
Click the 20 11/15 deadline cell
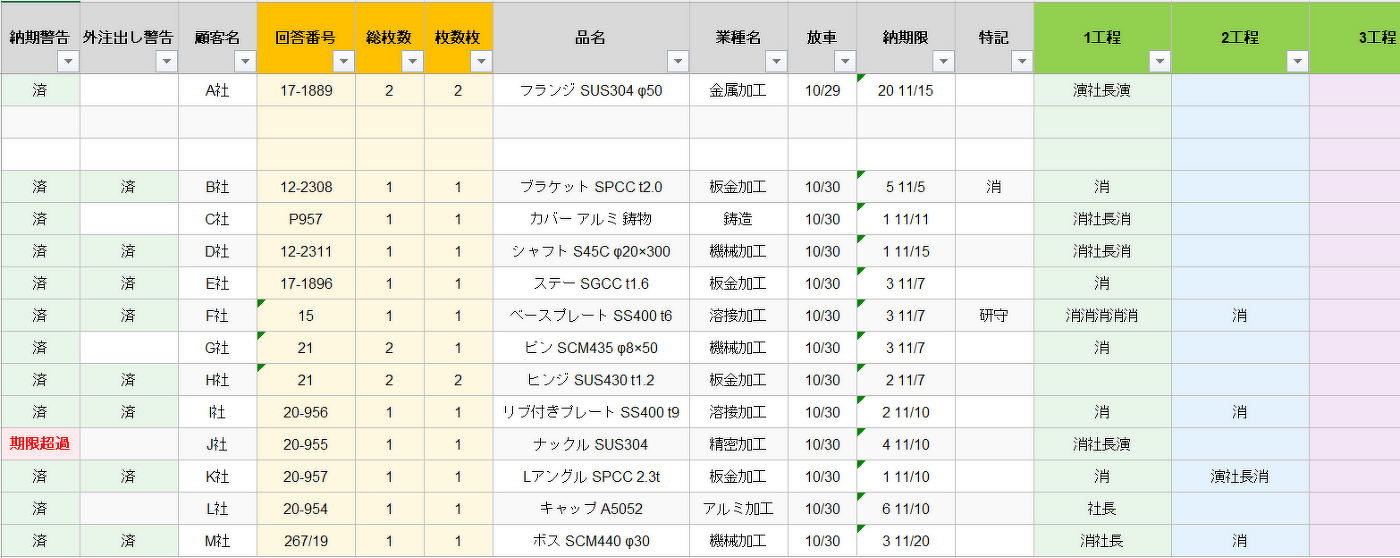[905, 90]
